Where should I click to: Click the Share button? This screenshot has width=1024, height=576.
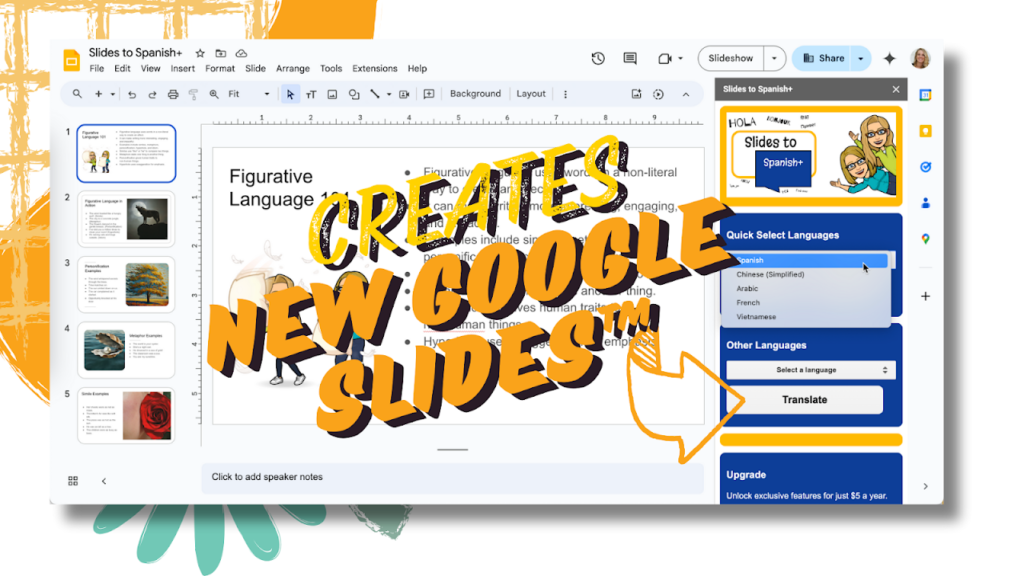click(823, 58)
